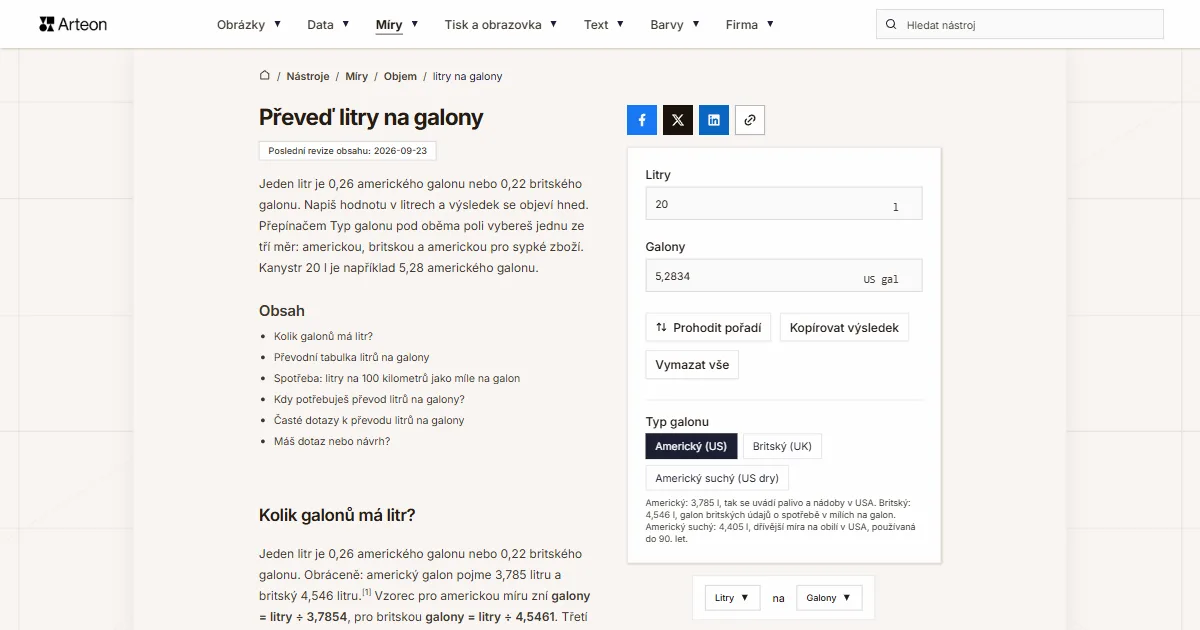
Task: Open the Data menu
Action: [328, 25]
